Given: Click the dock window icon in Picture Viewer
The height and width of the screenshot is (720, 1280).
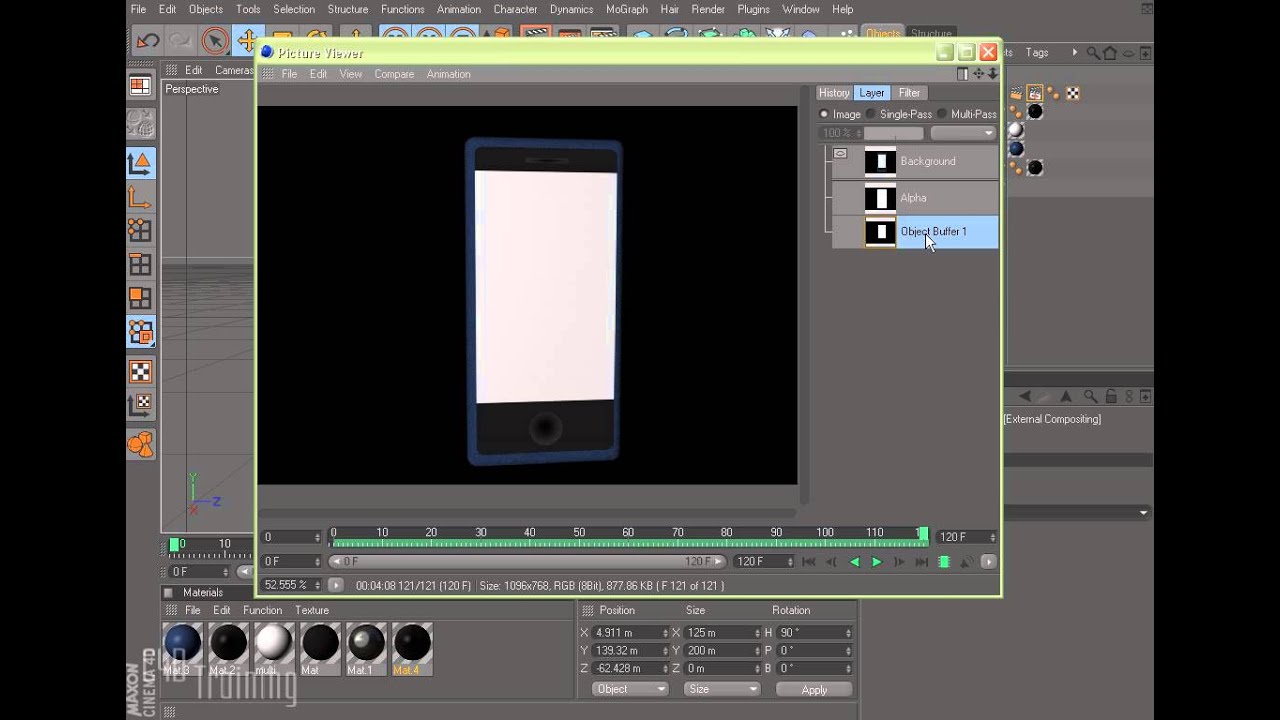Looking at the screenshot, I should click(x=963, y=74).
